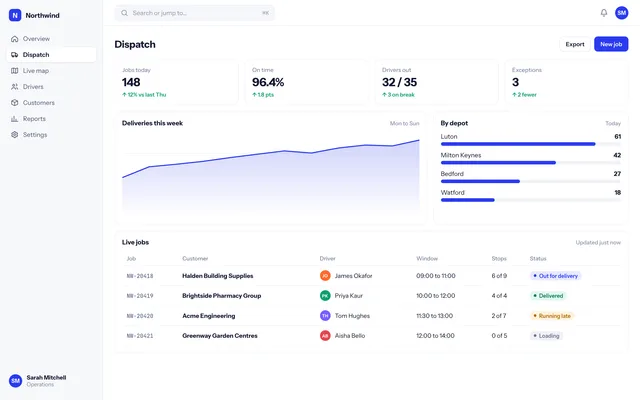Focus the Search or jump to field
The width and height of the screenshot is (640, 400).
point(195,13)
